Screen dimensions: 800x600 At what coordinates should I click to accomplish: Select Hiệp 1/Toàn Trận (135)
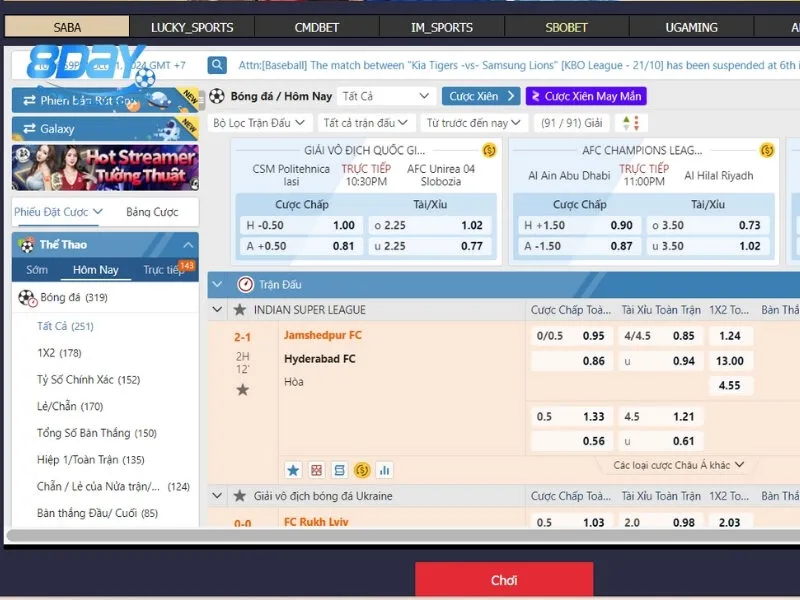[x=90, y=460]
